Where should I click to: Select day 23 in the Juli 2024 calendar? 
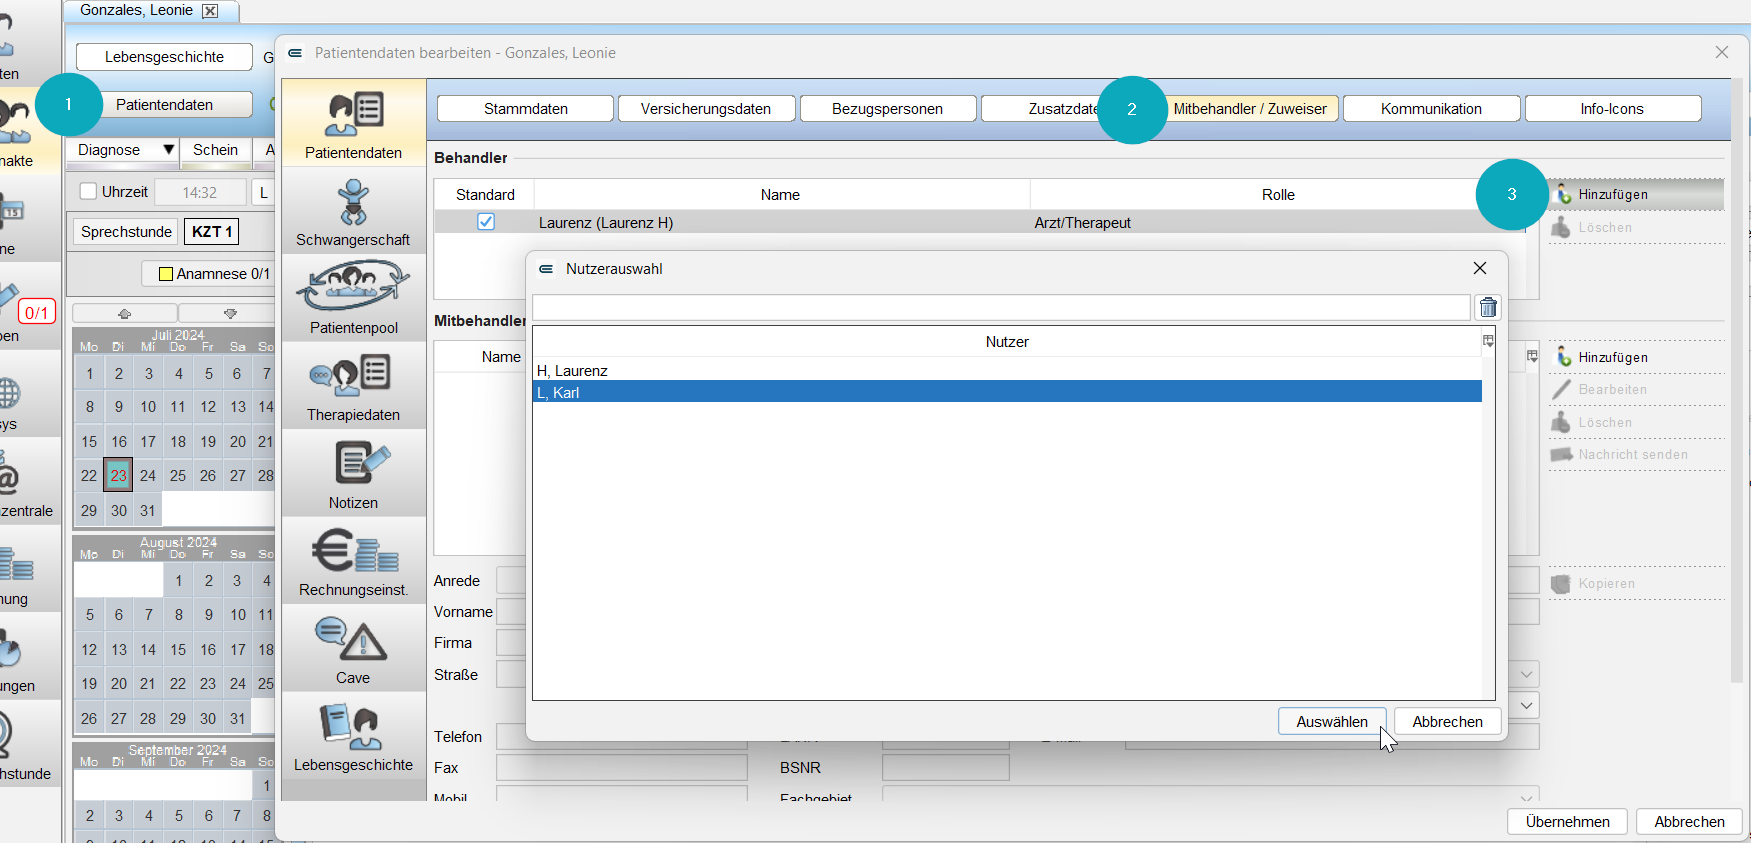118,475
